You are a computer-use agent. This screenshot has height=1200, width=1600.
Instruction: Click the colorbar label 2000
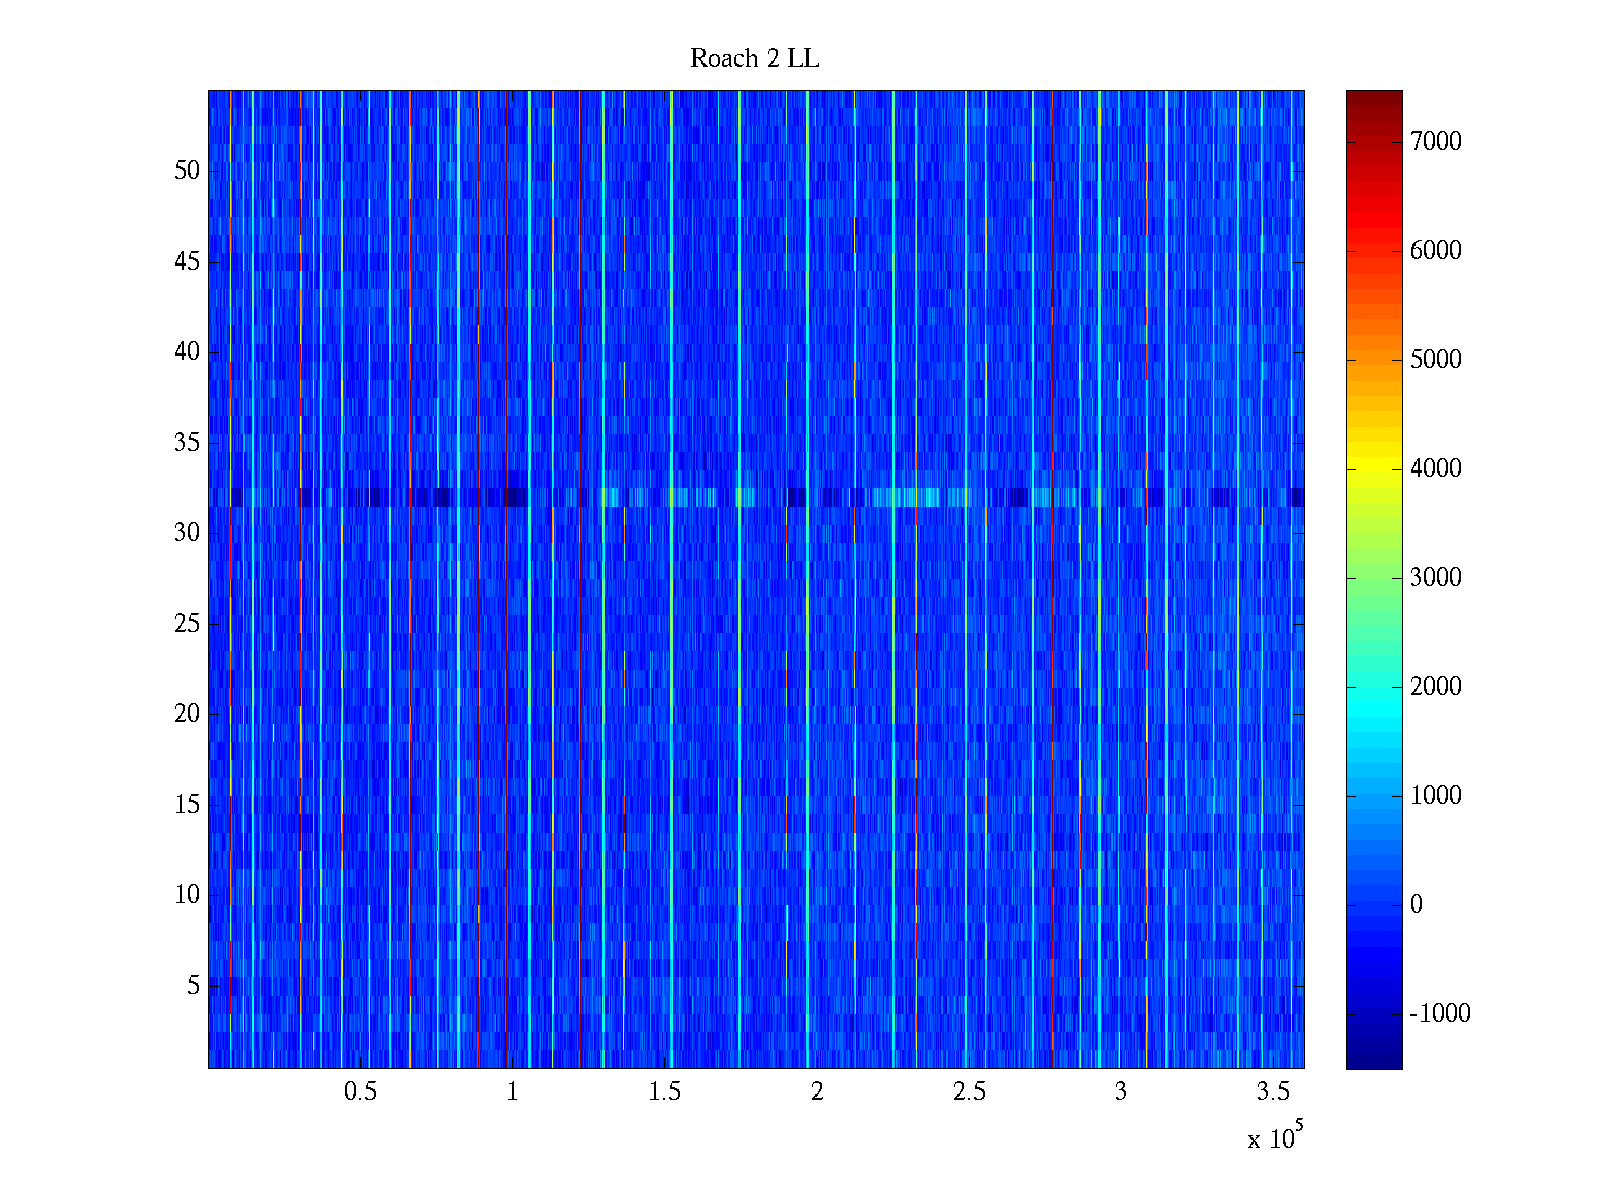coord(1435,687)
